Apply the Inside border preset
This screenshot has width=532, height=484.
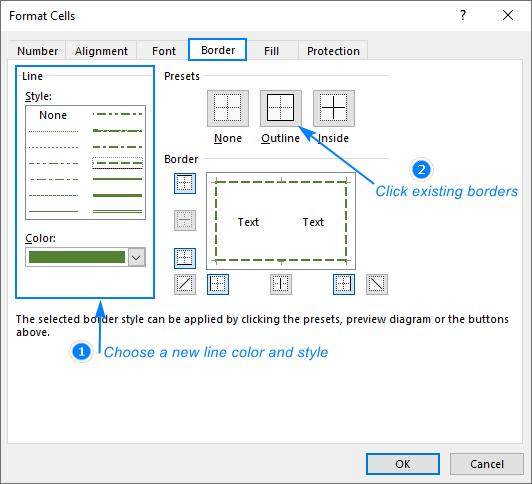pyautogui.click(x=334, y=108)
